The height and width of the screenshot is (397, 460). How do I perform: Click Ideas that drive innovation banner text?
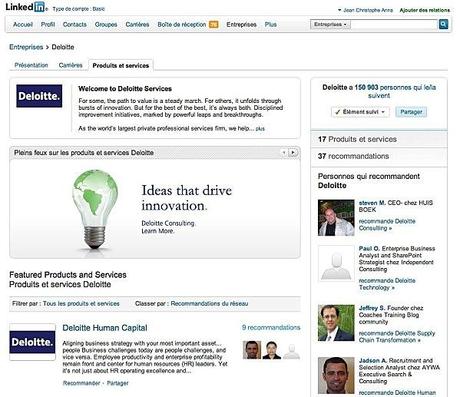(x=187, y=198)
